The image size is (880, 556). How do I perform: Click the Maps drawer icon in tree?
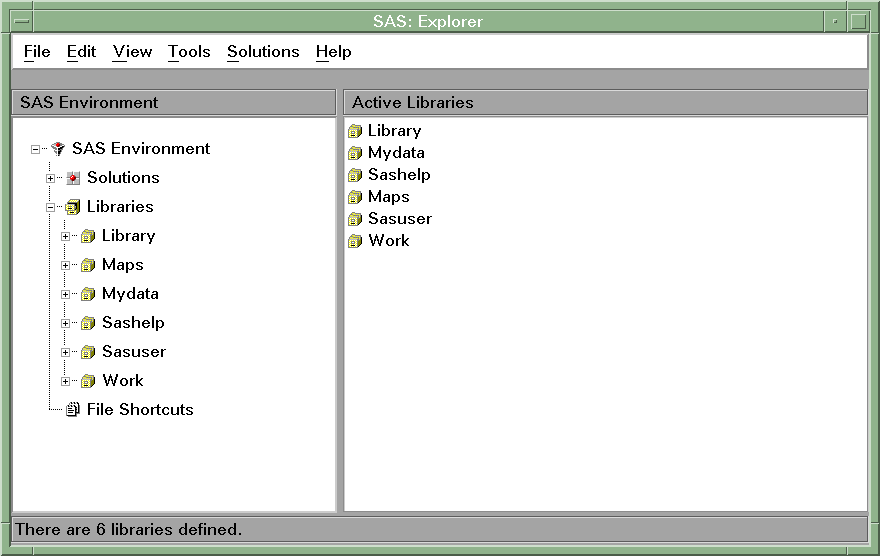[88, 265]
